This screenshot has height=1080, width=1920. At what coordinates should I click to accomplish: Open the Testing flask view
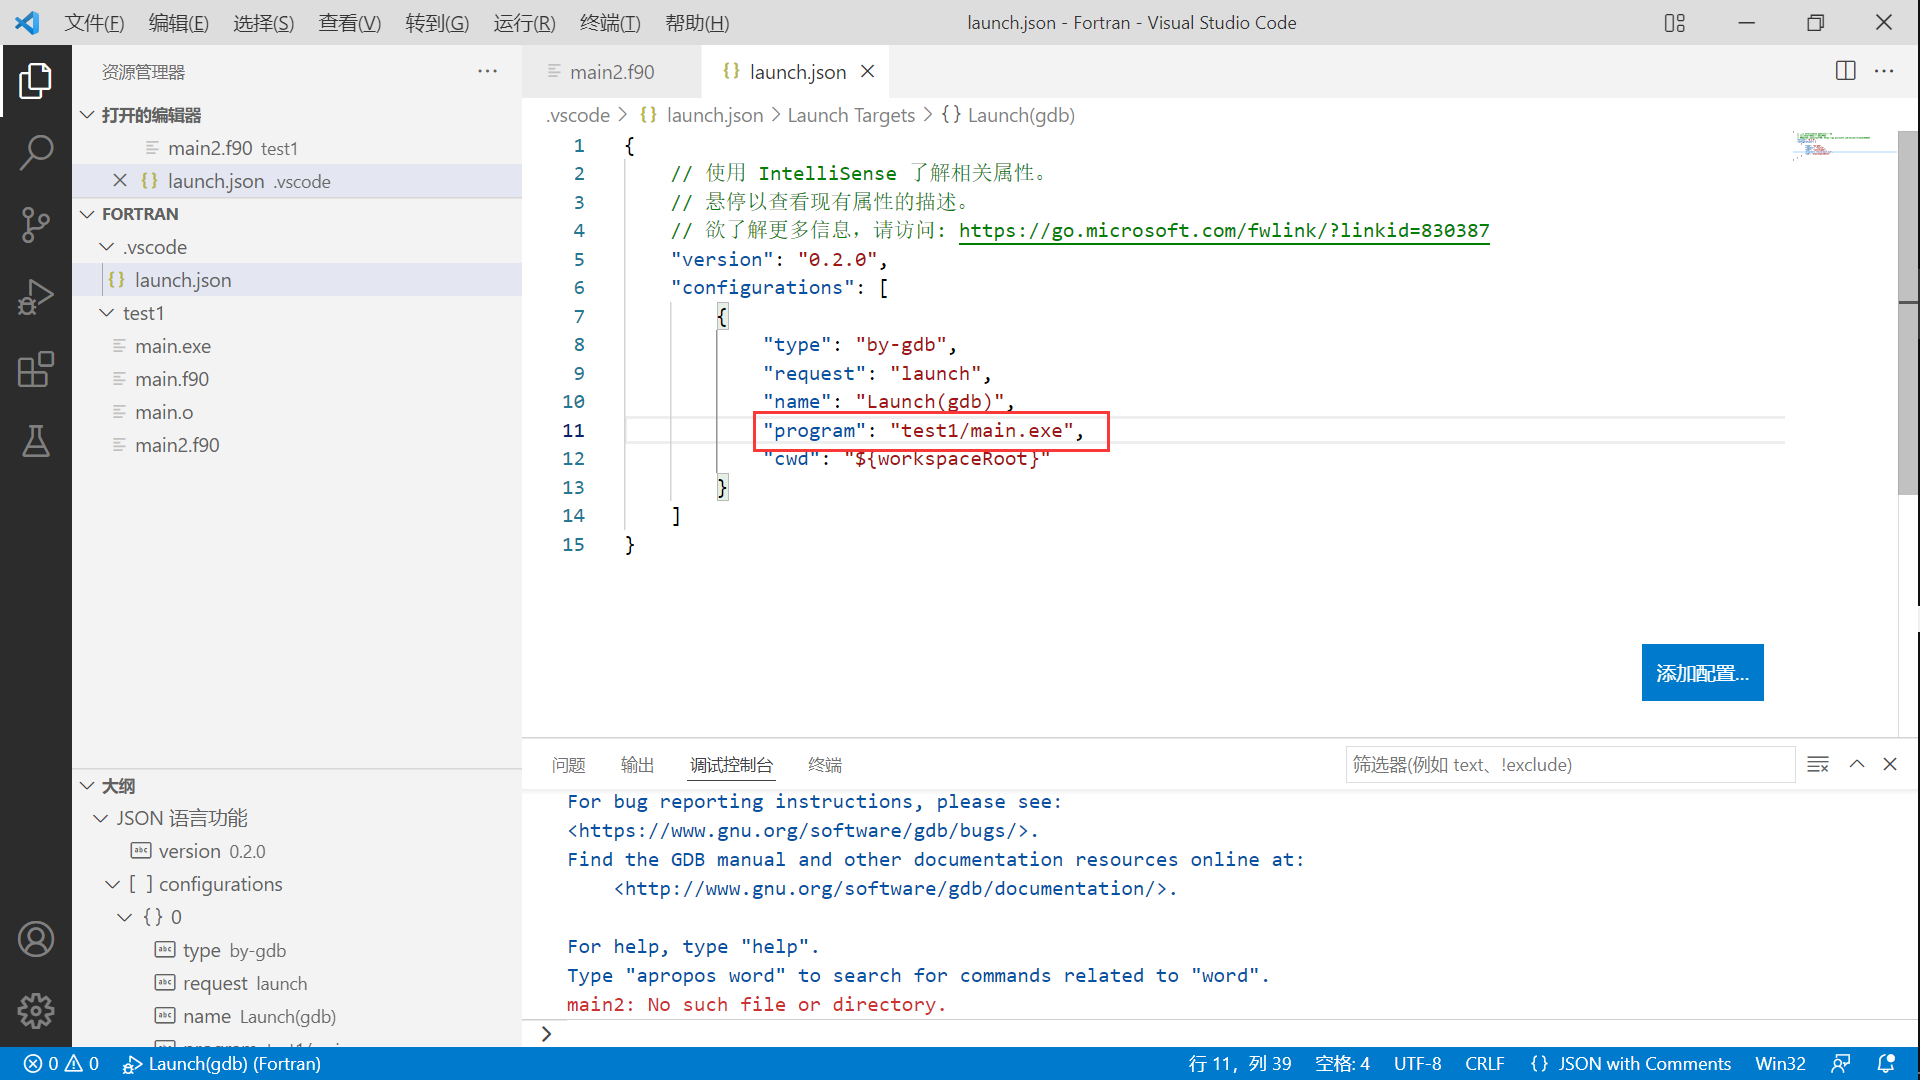(36, 441)
